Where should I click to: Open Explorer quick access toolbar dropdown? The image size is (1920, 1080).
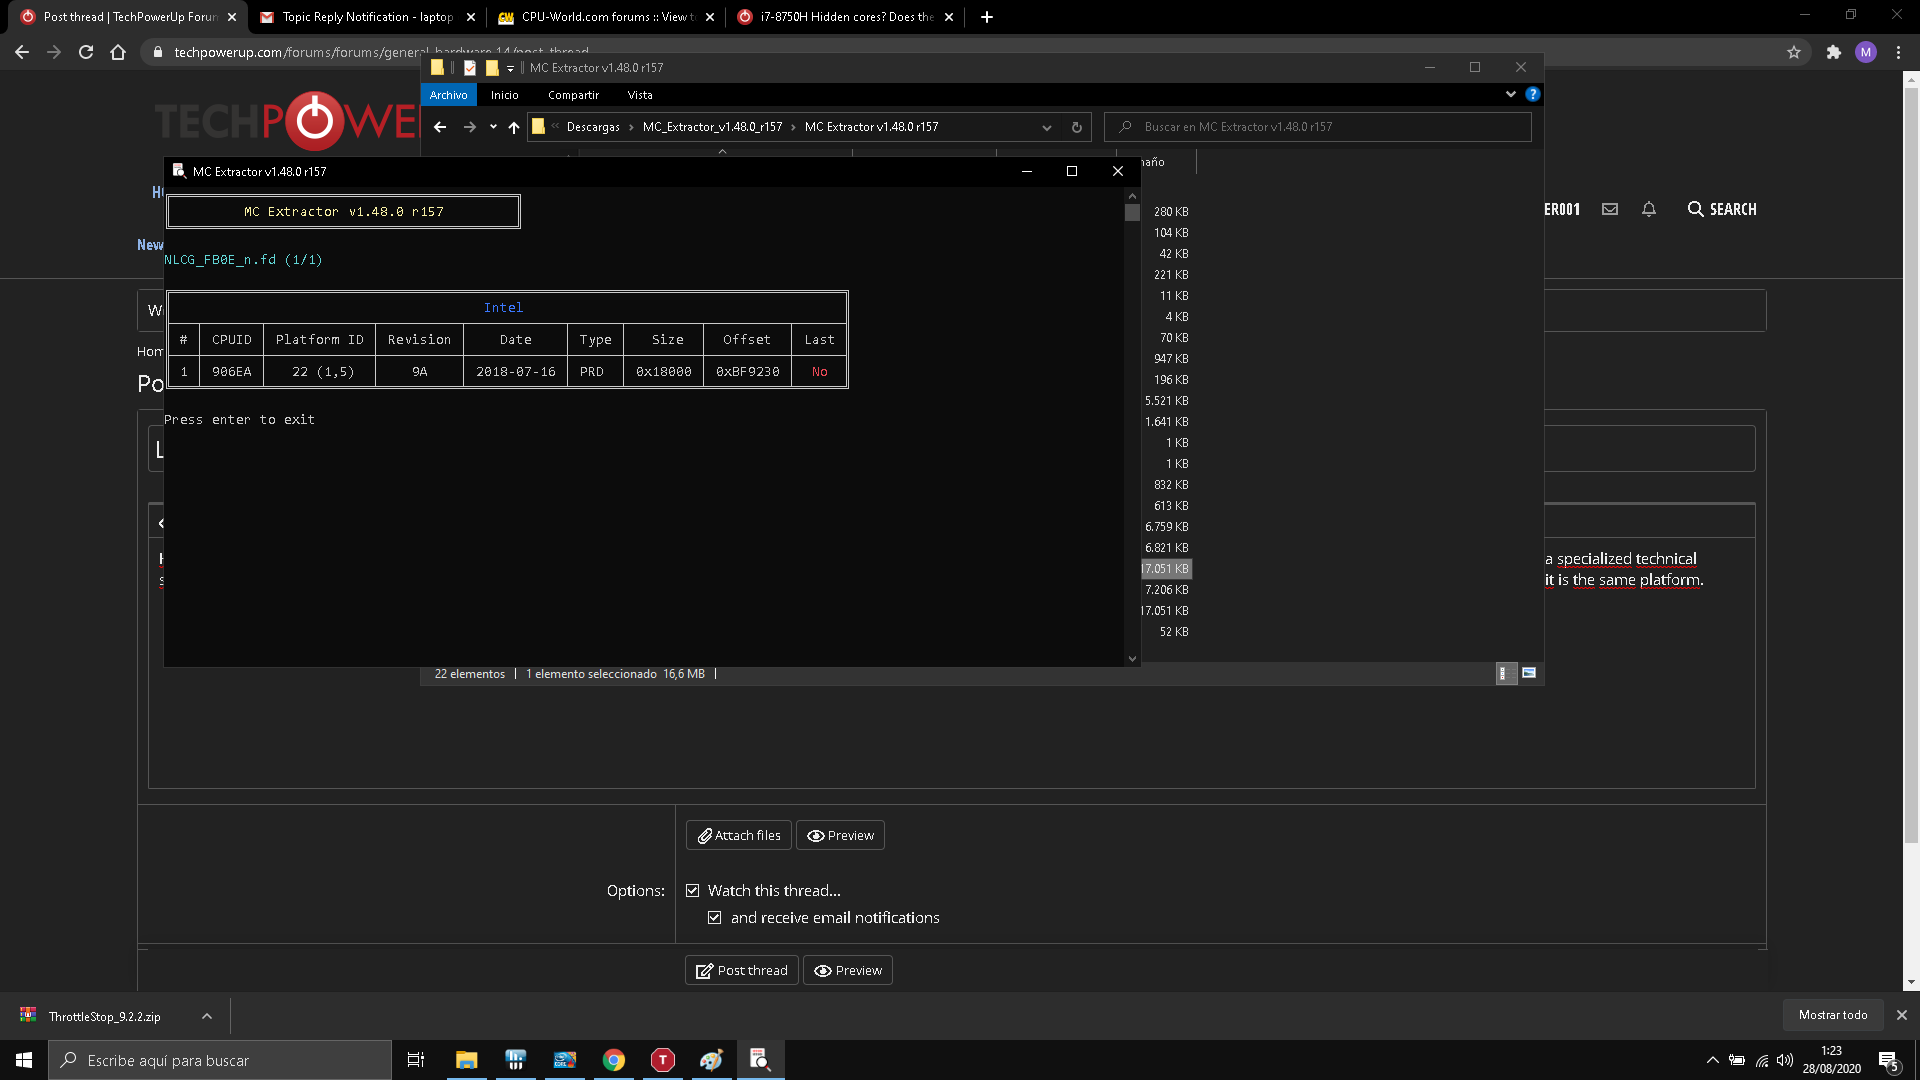510,68
